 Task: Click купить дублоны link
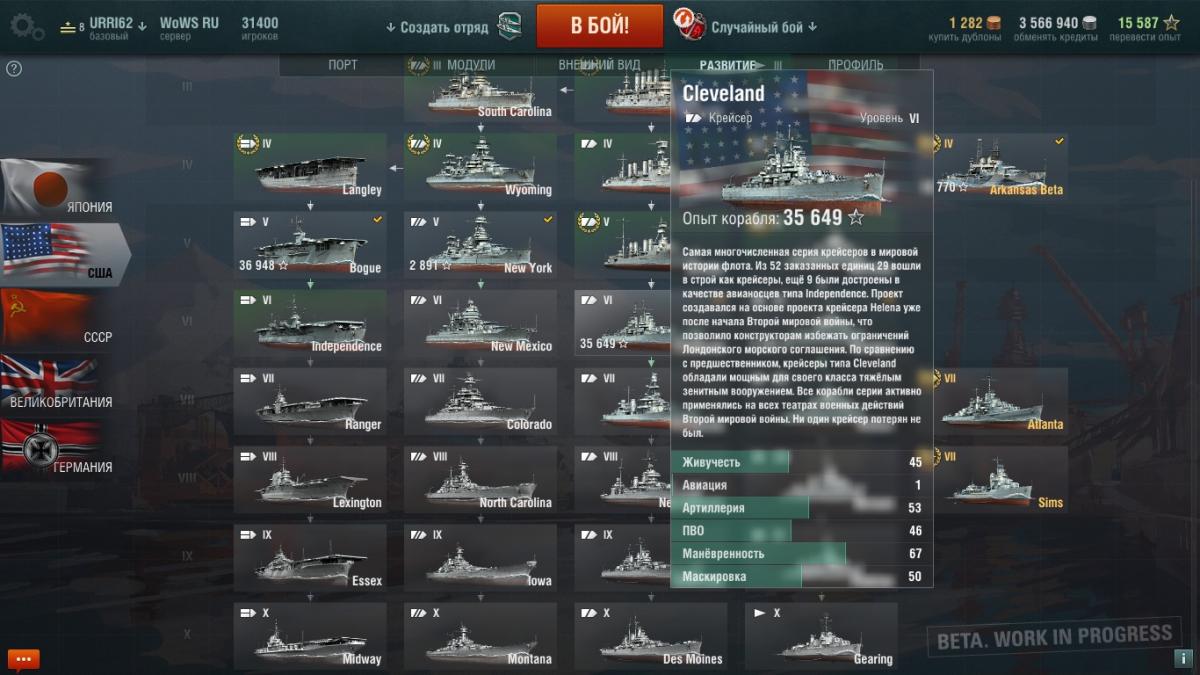(x=965, y=37)
